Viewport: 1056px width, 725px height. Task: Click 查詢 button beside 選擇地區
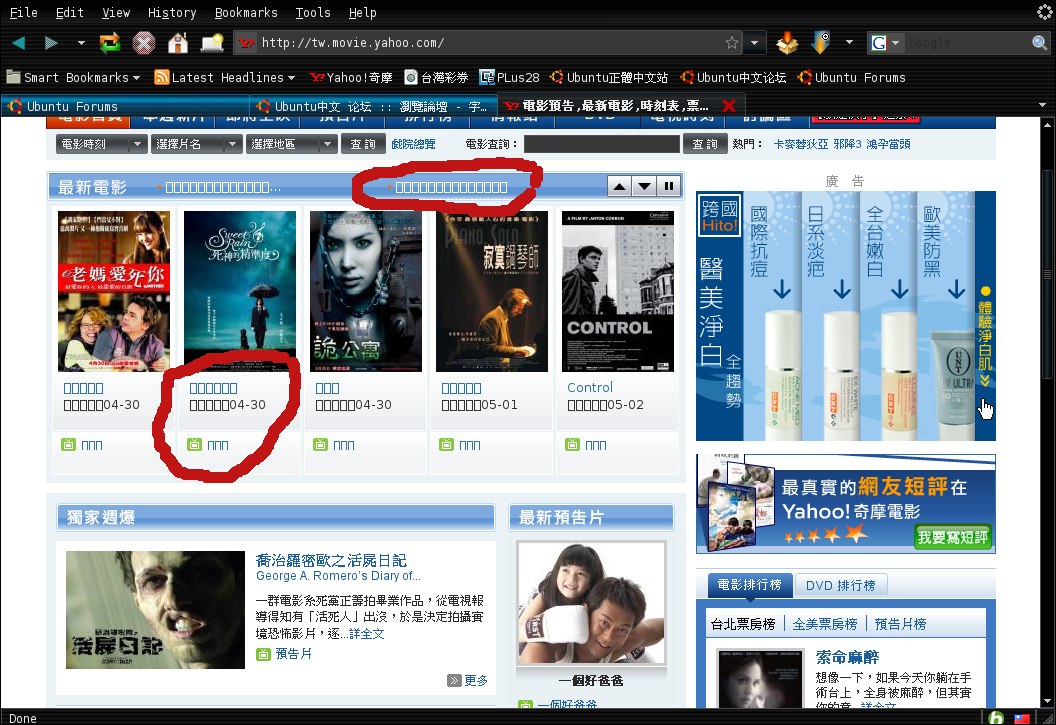[363, 143]
